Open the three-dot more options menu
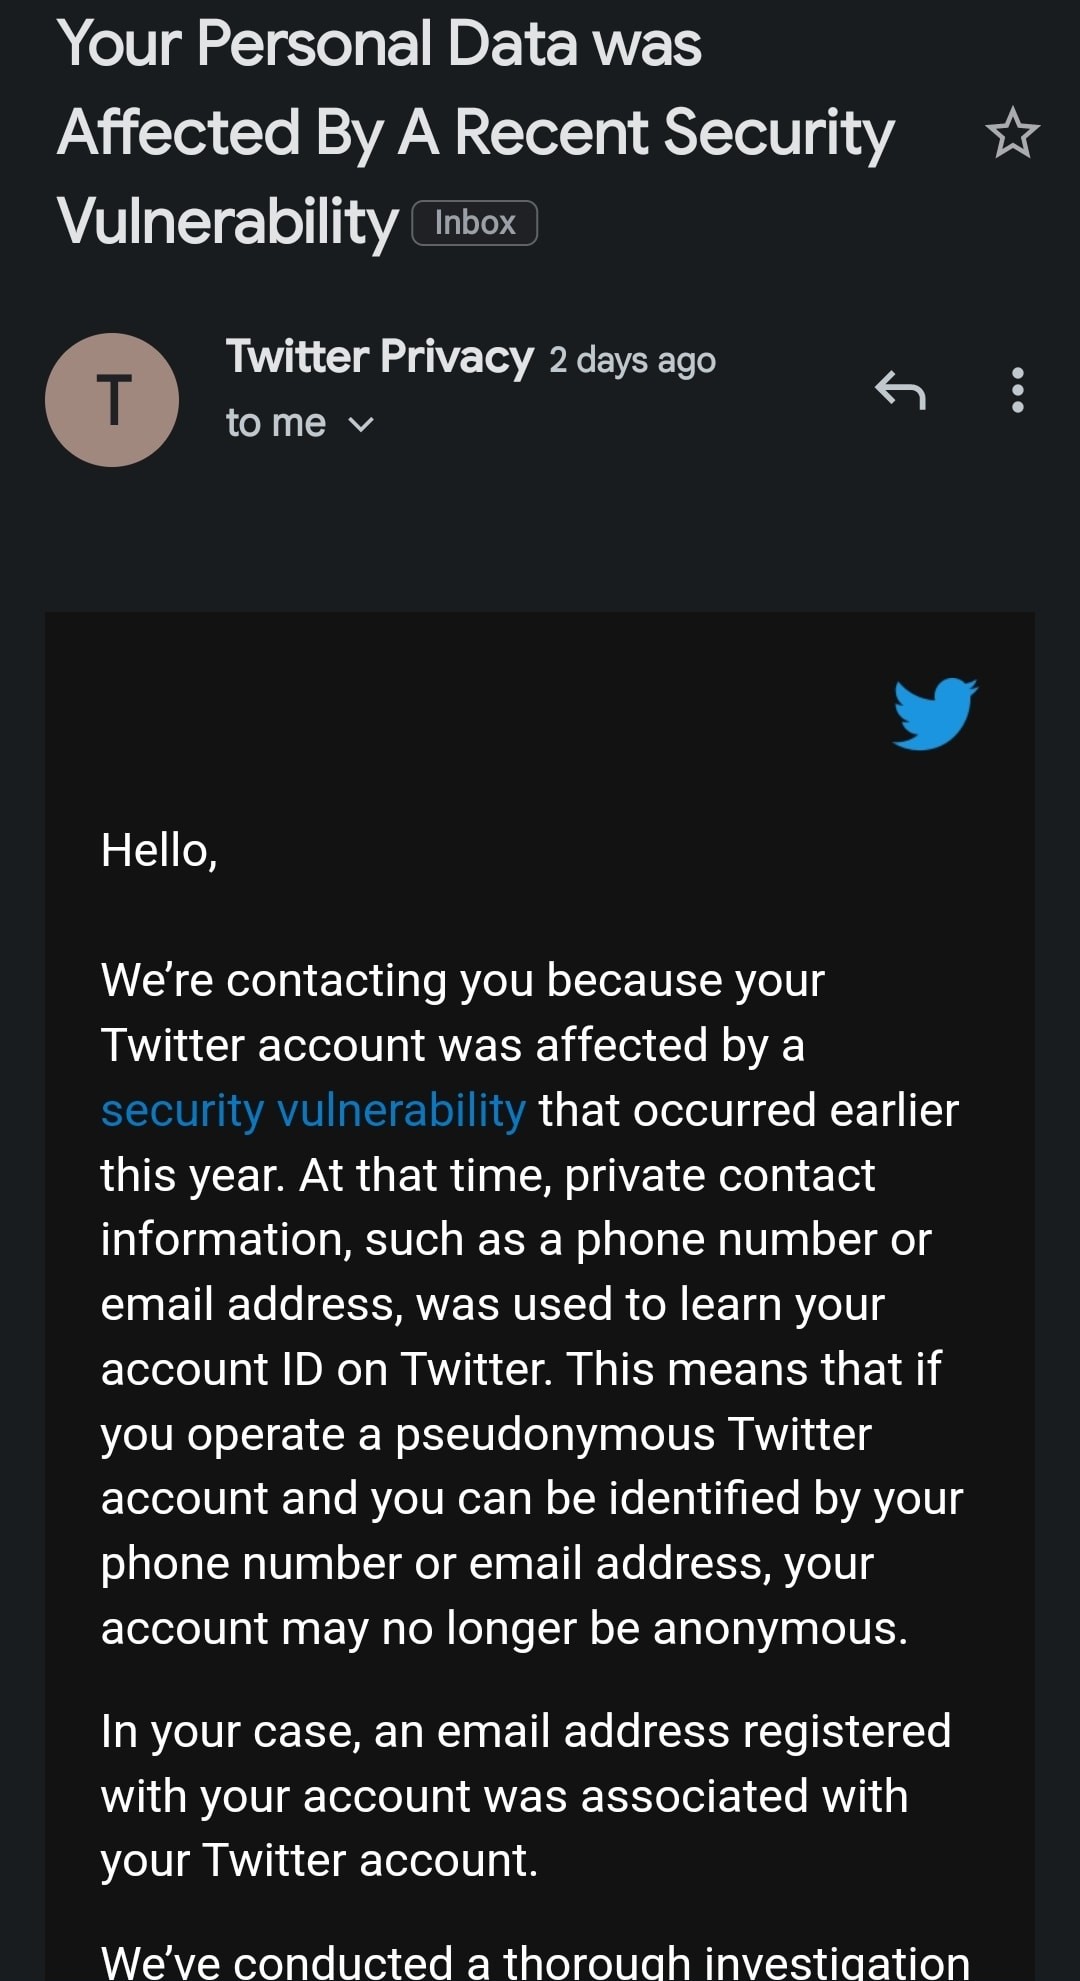The width and height of the screenshot is (1080, 1981). pos(1017,390)
